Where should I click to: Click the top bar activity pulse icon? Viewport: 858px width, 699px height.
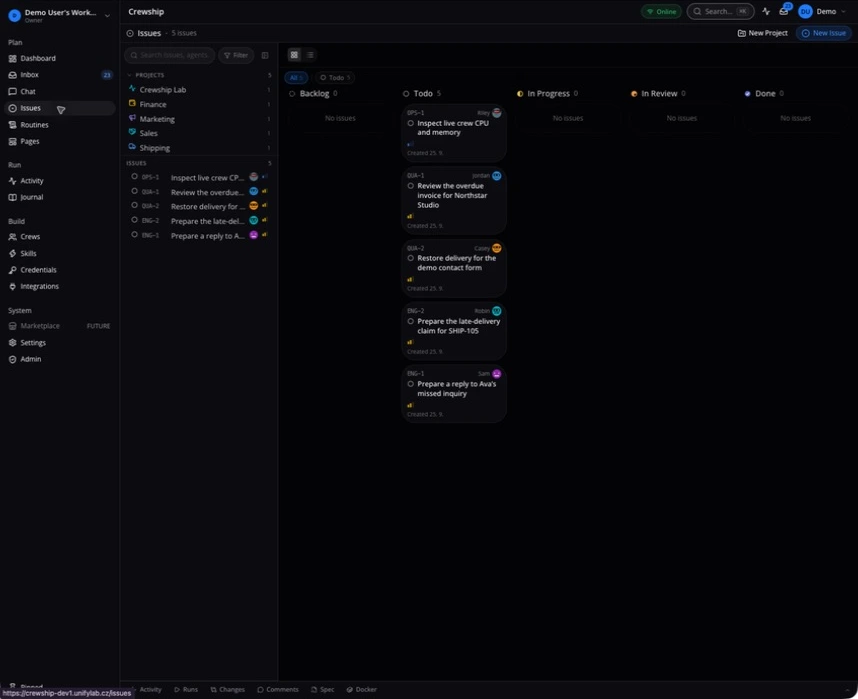pos(766,11)
